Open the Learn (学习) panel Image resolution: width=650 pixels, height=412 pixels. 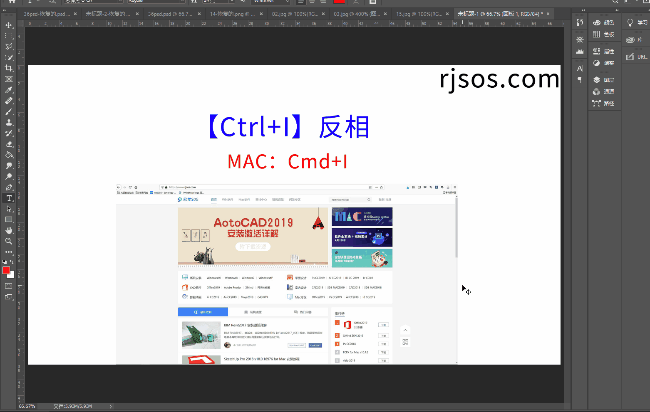click(637, 23)
